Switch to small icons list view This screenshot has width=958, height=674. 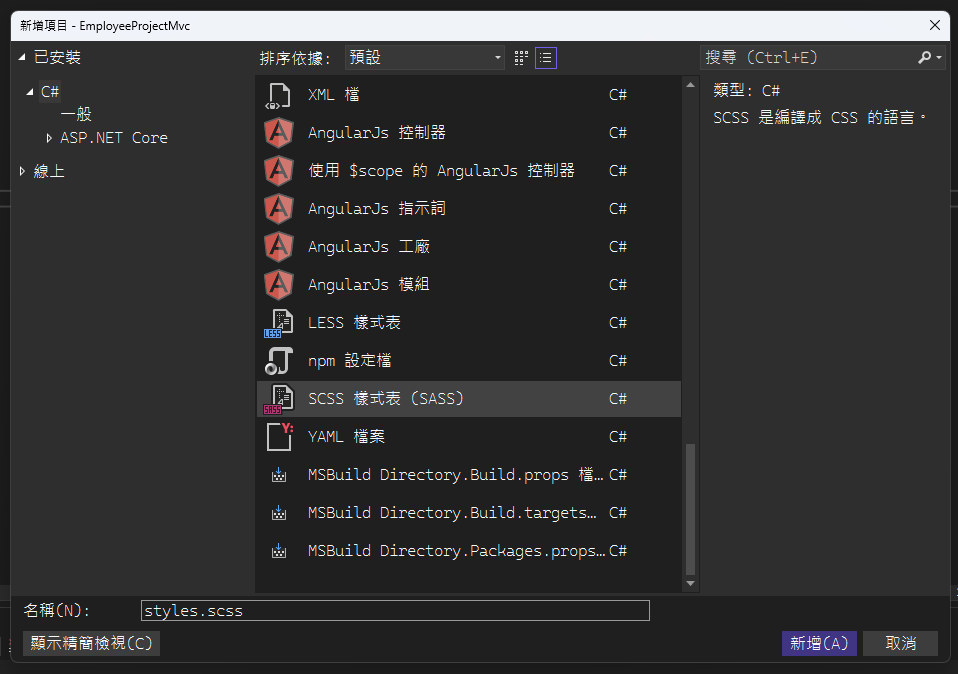[546, 58]
